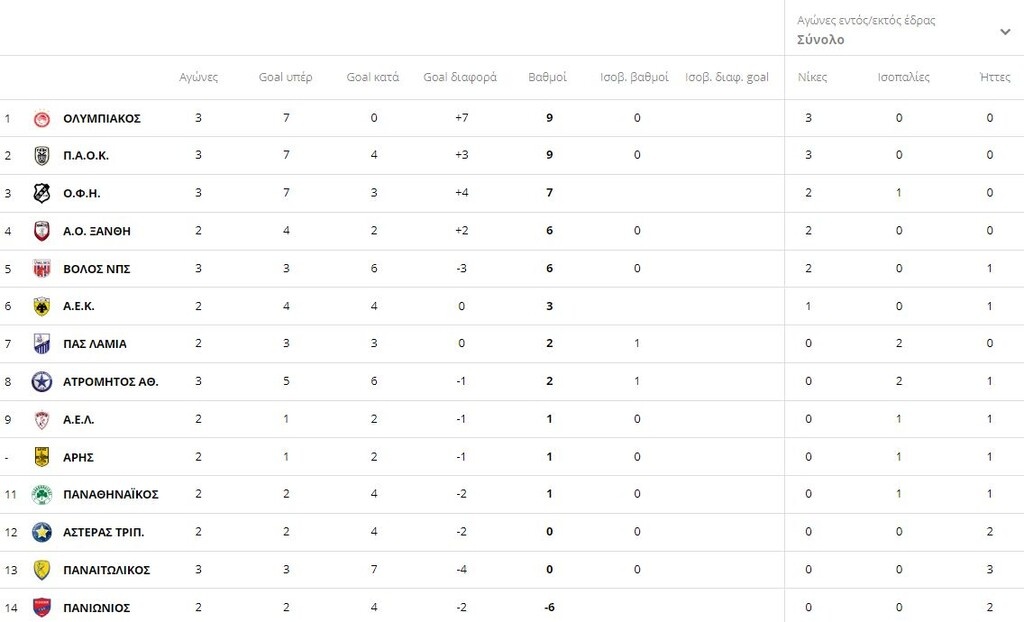Click the A.E.K. yellow crest icon

pyautogui.click(x=42, y=307)
